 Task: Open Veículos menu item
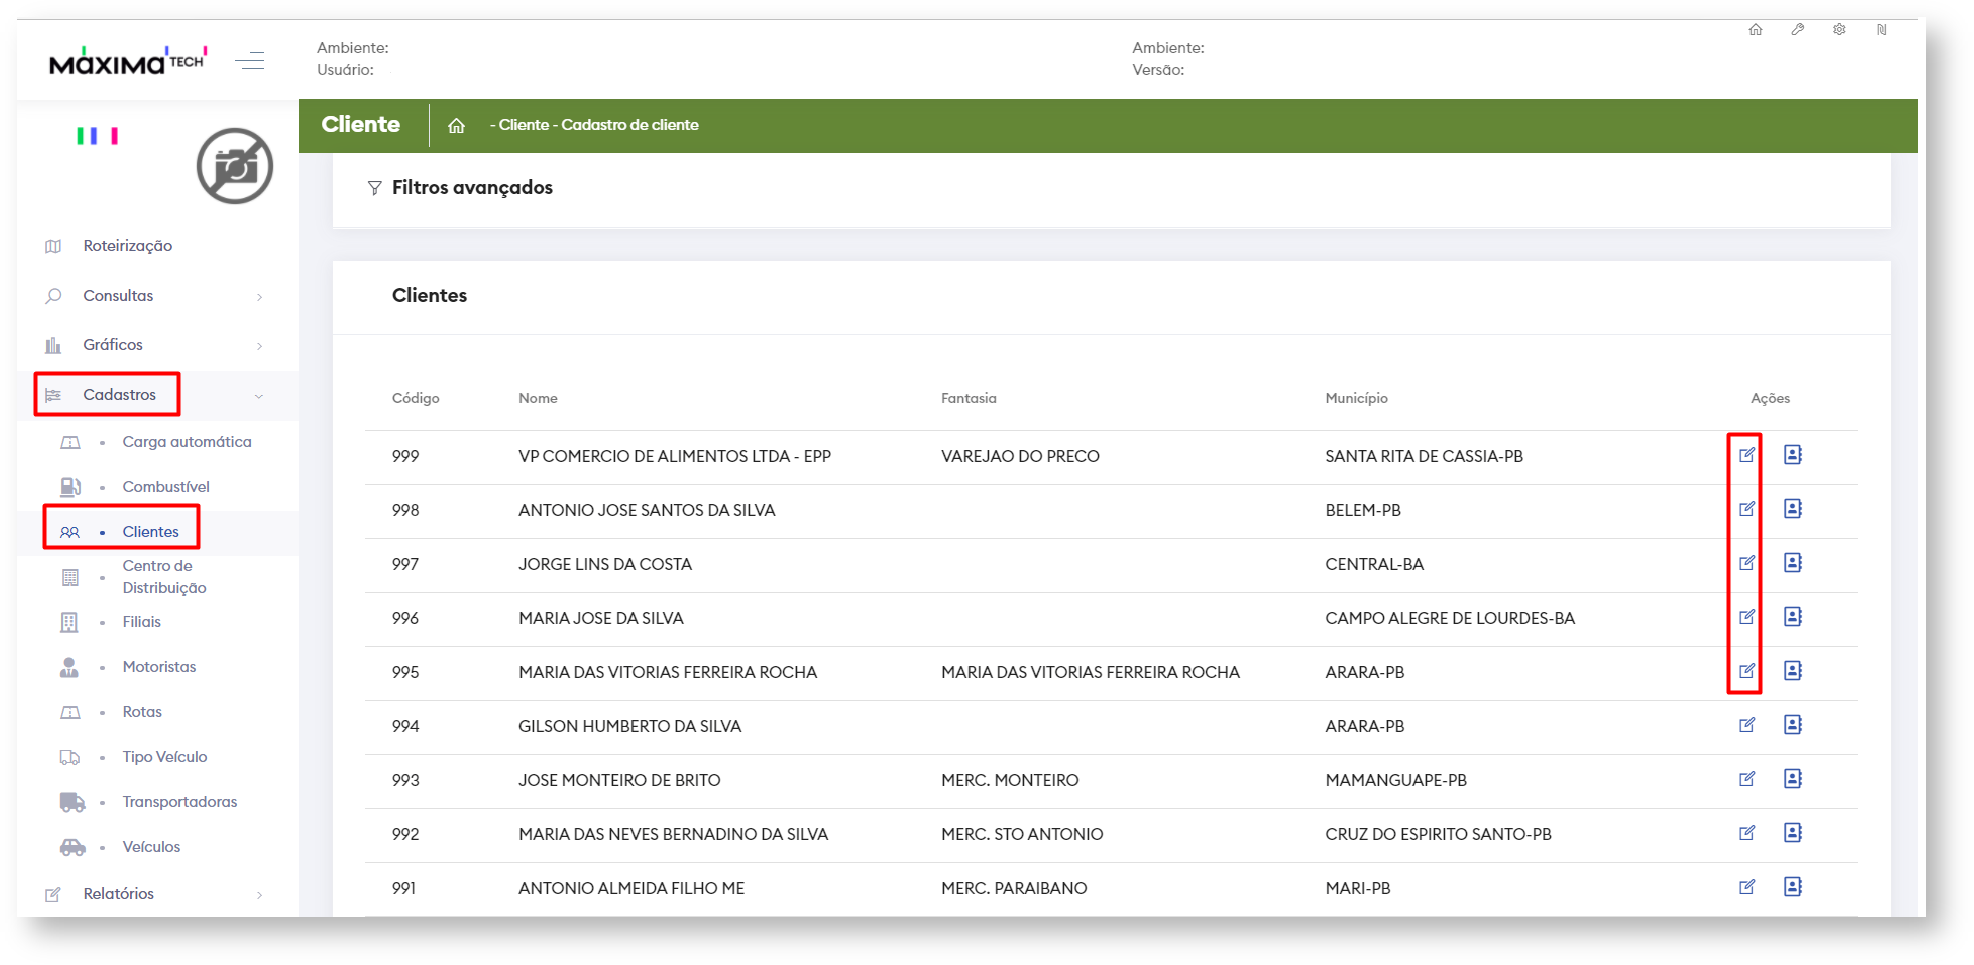click(x=151, y=847)
